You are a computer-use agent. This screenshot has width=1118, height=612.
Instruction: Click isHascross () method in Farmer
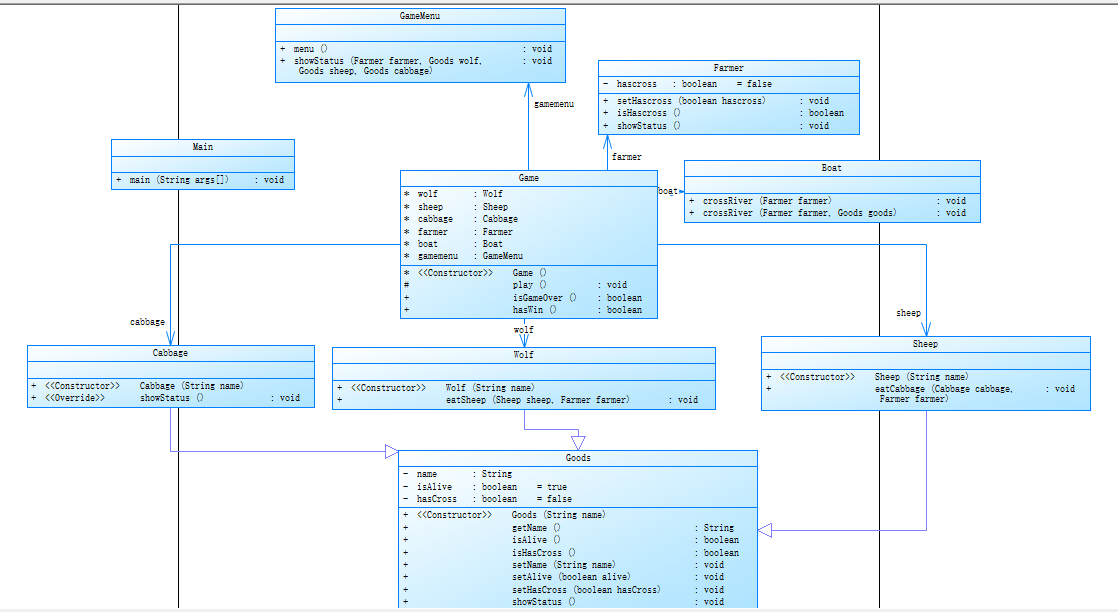[x=723, y=113]
